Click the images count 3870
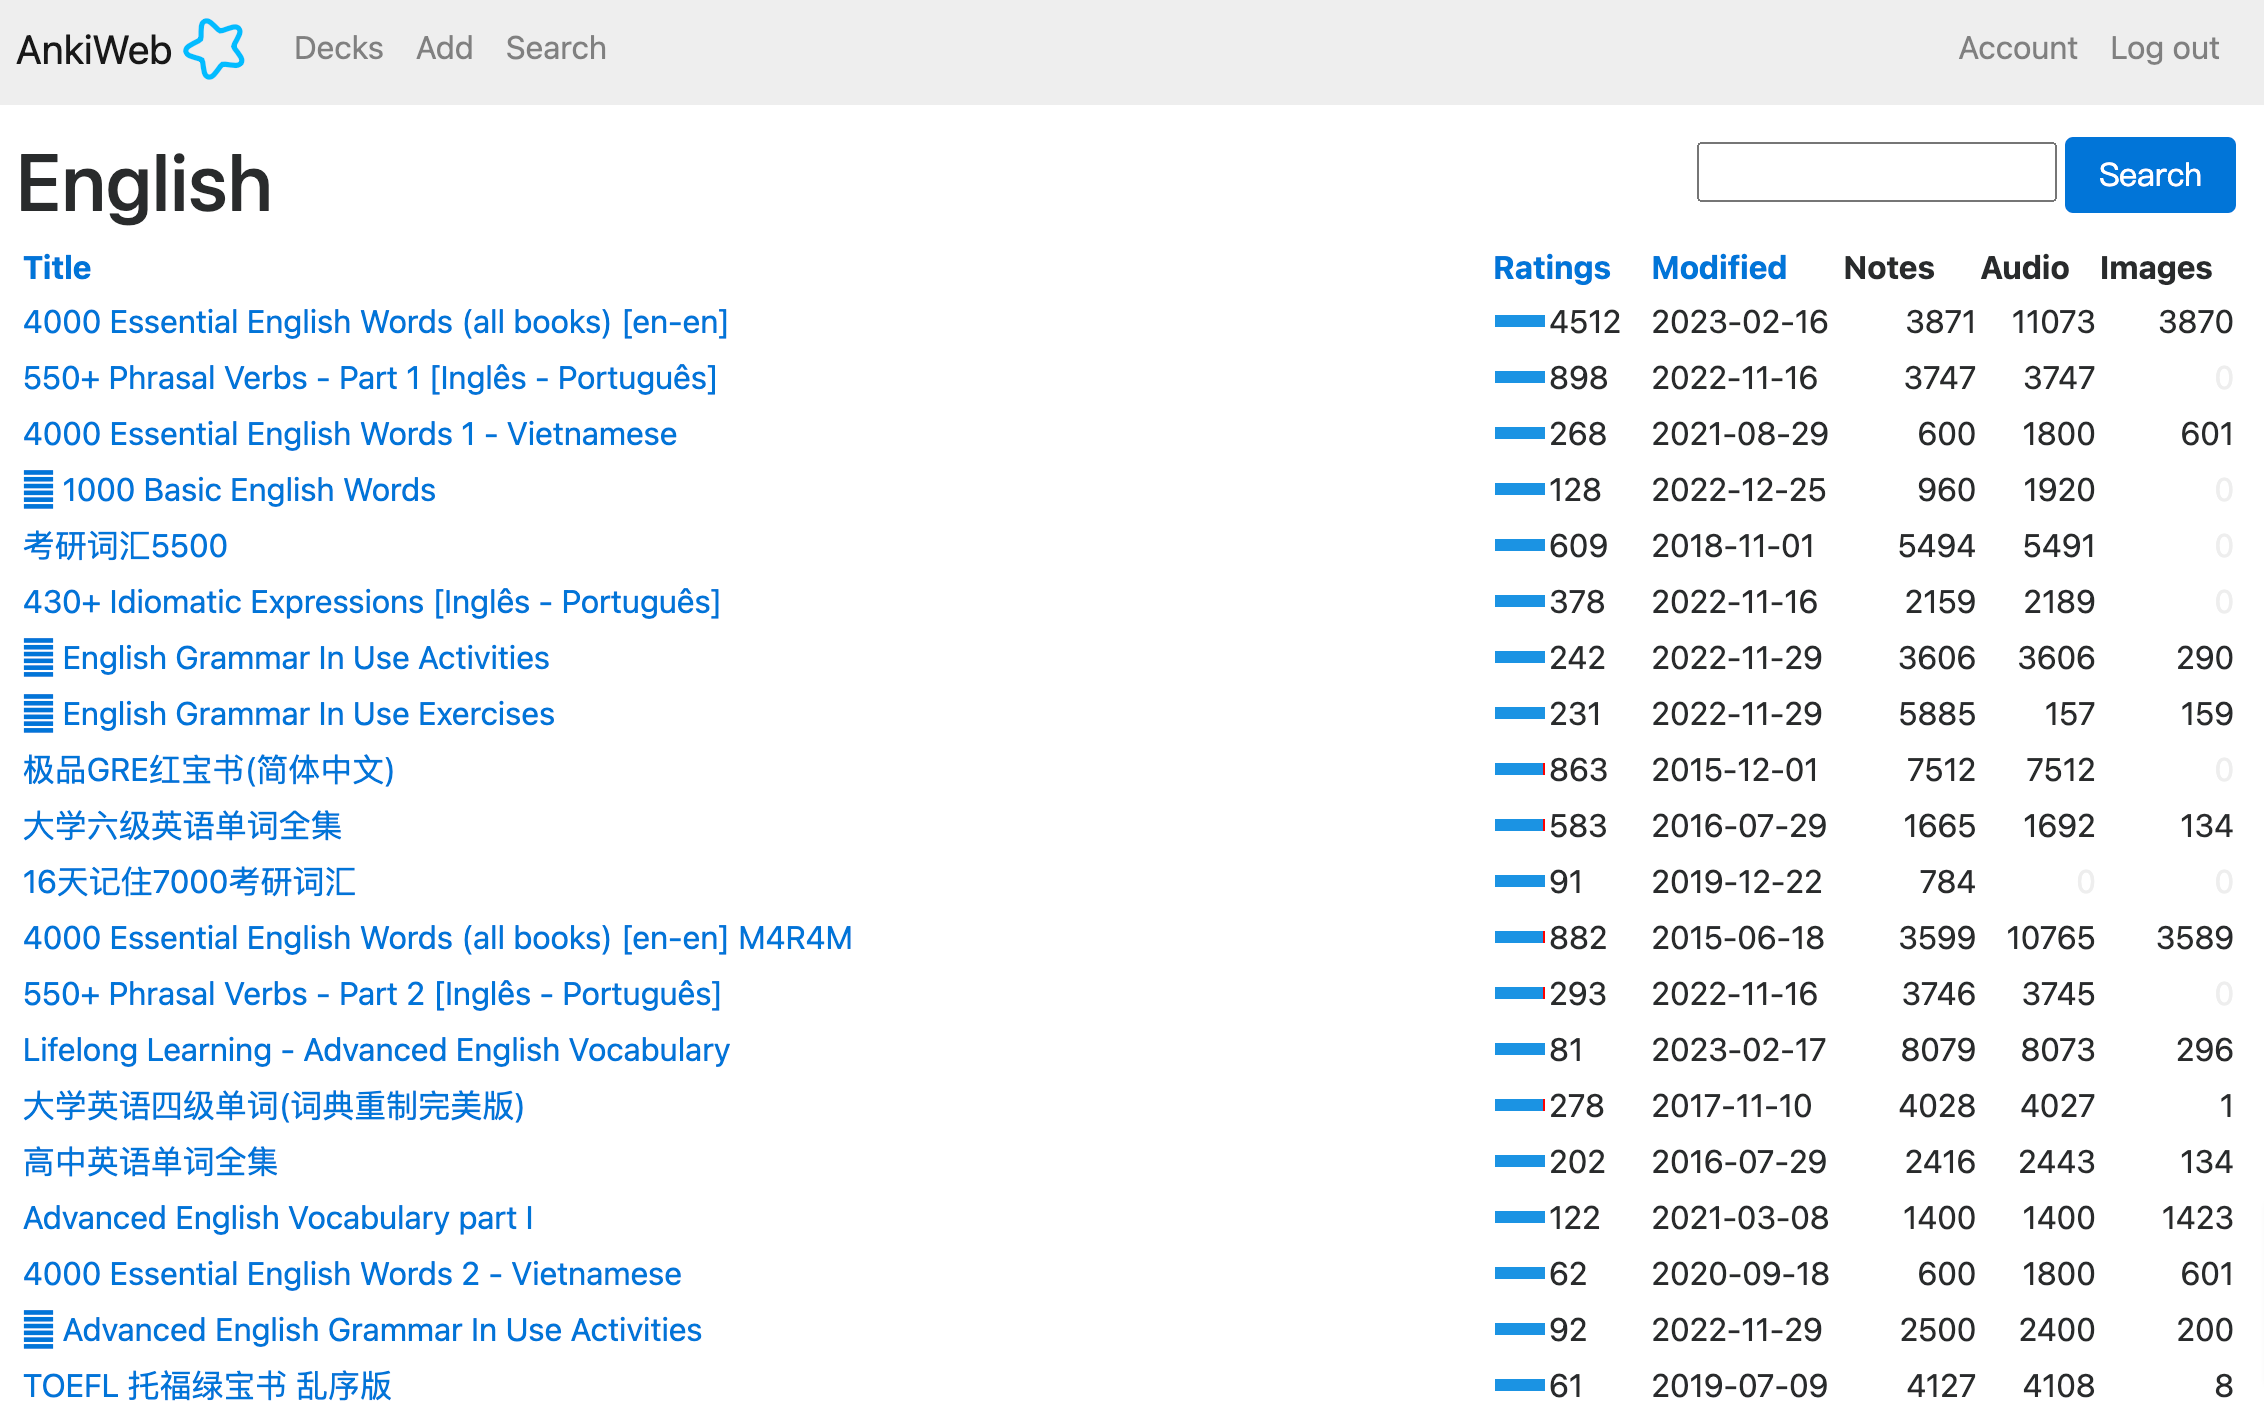This screenshot has width=2264, height=1420. (2196, 322)
